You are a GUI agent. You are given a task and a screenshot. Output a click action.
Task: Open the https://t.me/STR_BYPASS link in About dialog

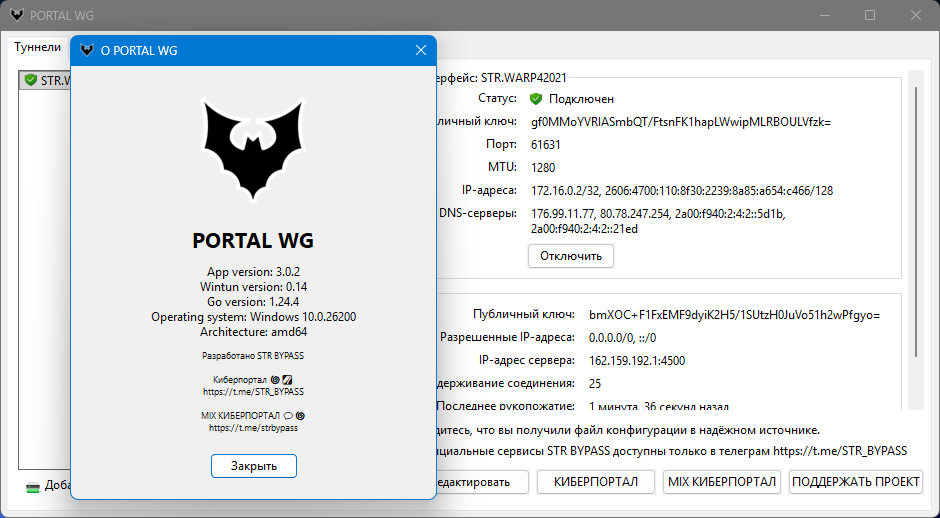pos(254,391)
